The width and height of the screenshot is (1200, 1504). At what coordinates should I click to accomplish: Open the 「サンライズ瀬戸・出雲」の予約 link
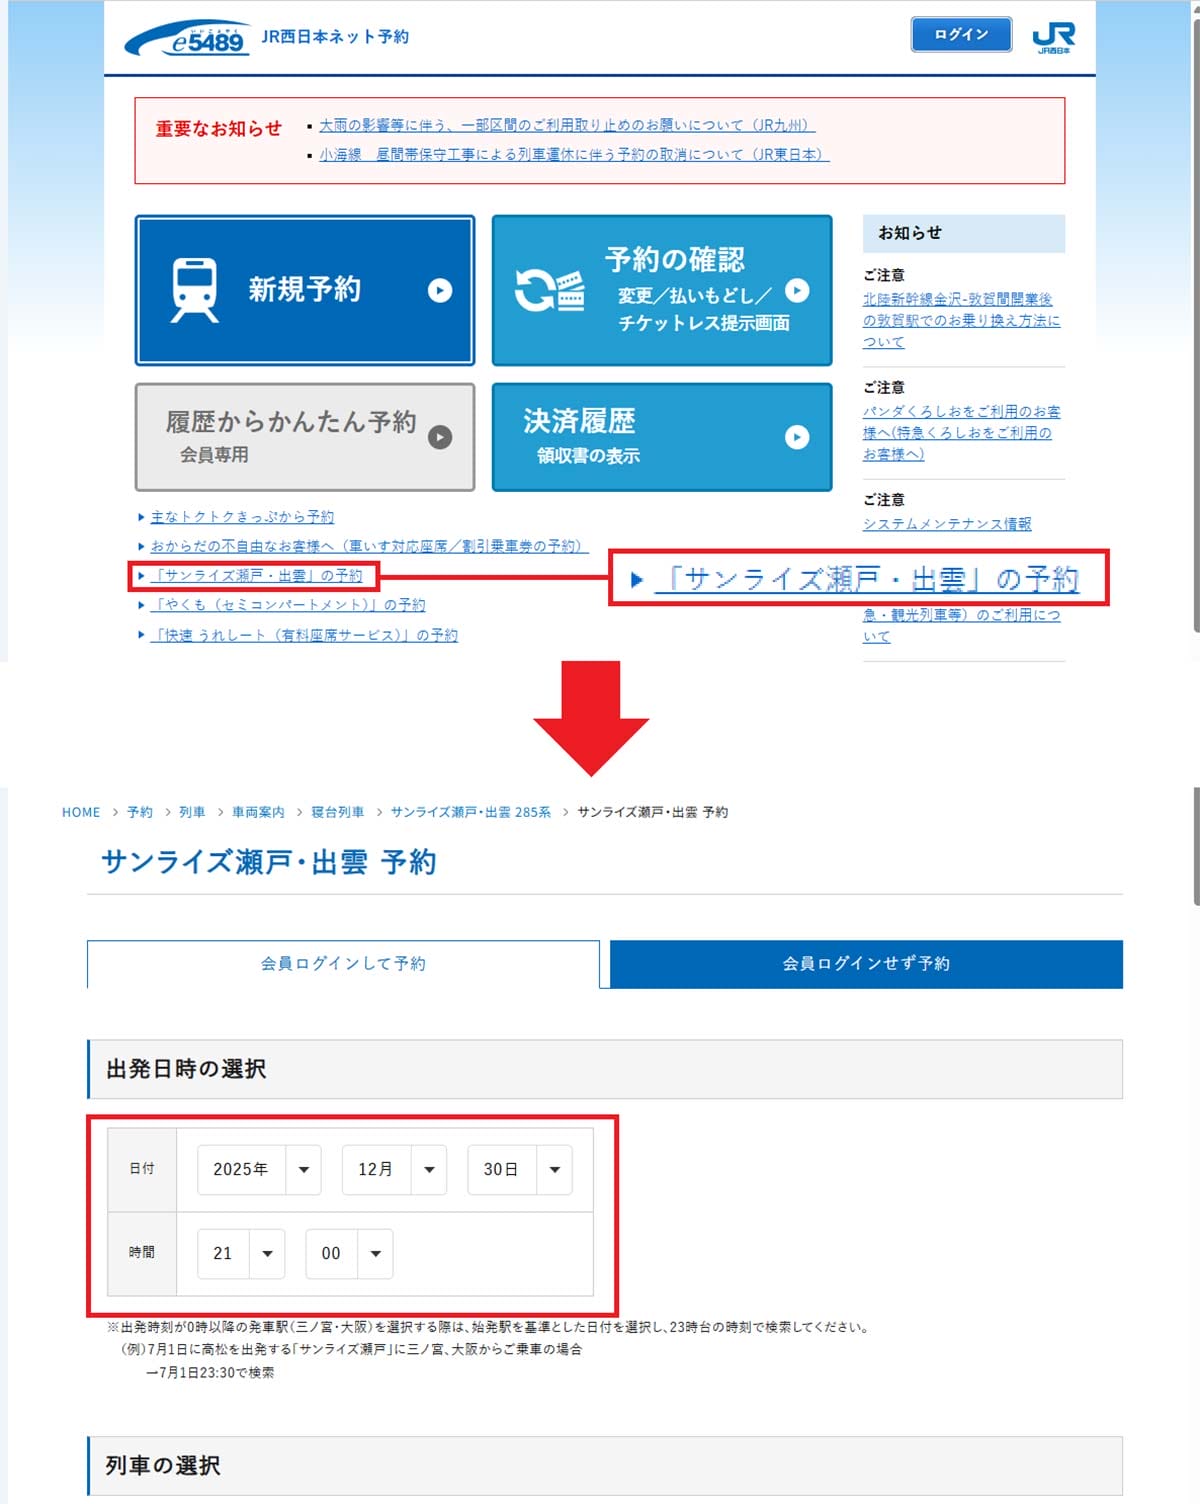click(x=259, y=576)
